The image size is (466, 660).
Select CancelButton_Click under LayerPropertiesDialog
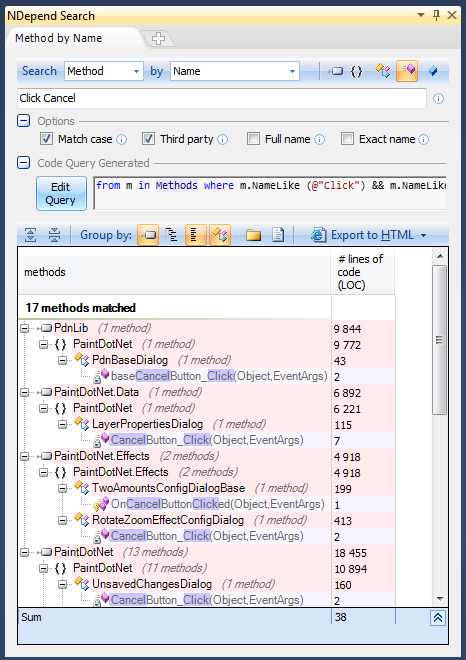pos(206,440)
